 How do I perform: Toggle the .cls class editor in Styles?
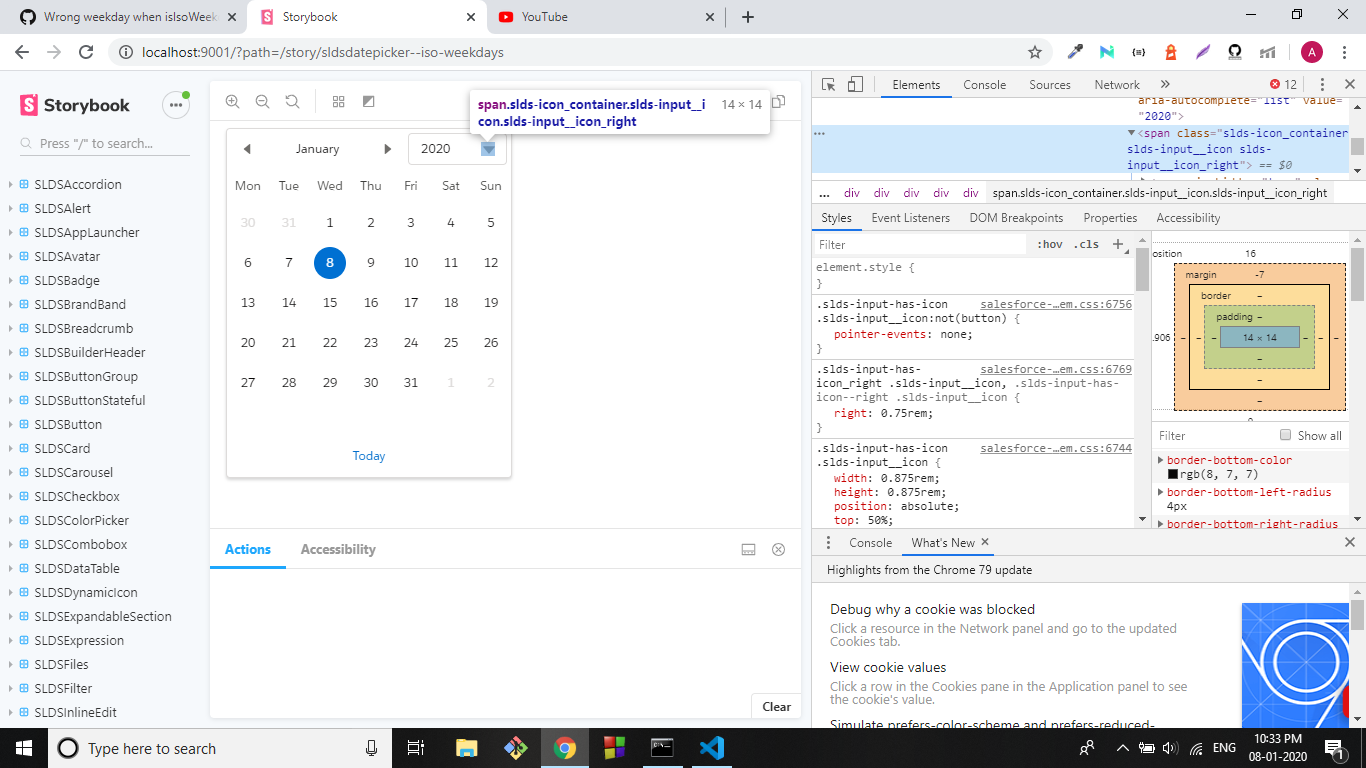point(1085,243)
